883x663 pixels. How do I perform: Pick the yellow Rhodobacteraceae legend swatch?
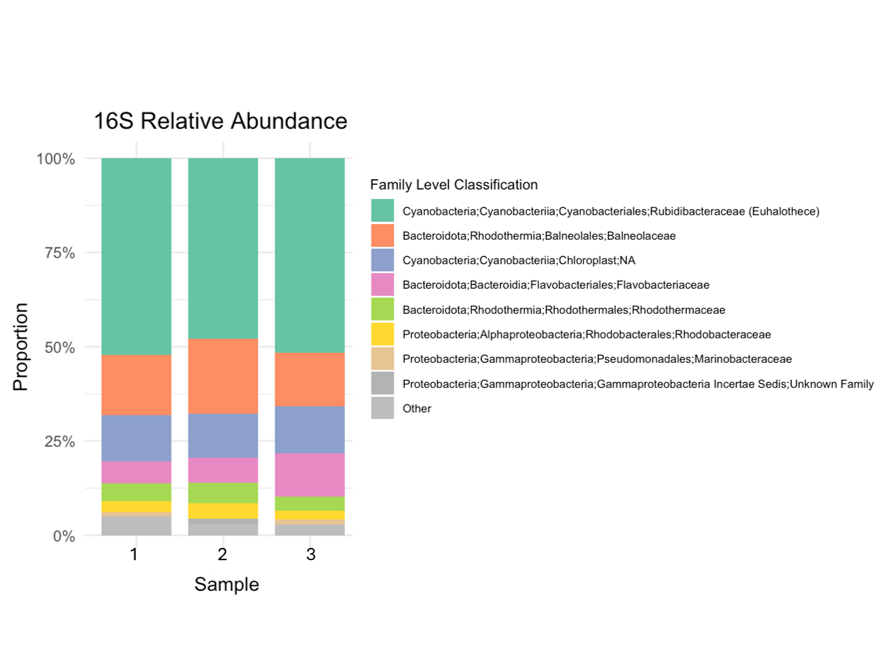pos(383,334)
